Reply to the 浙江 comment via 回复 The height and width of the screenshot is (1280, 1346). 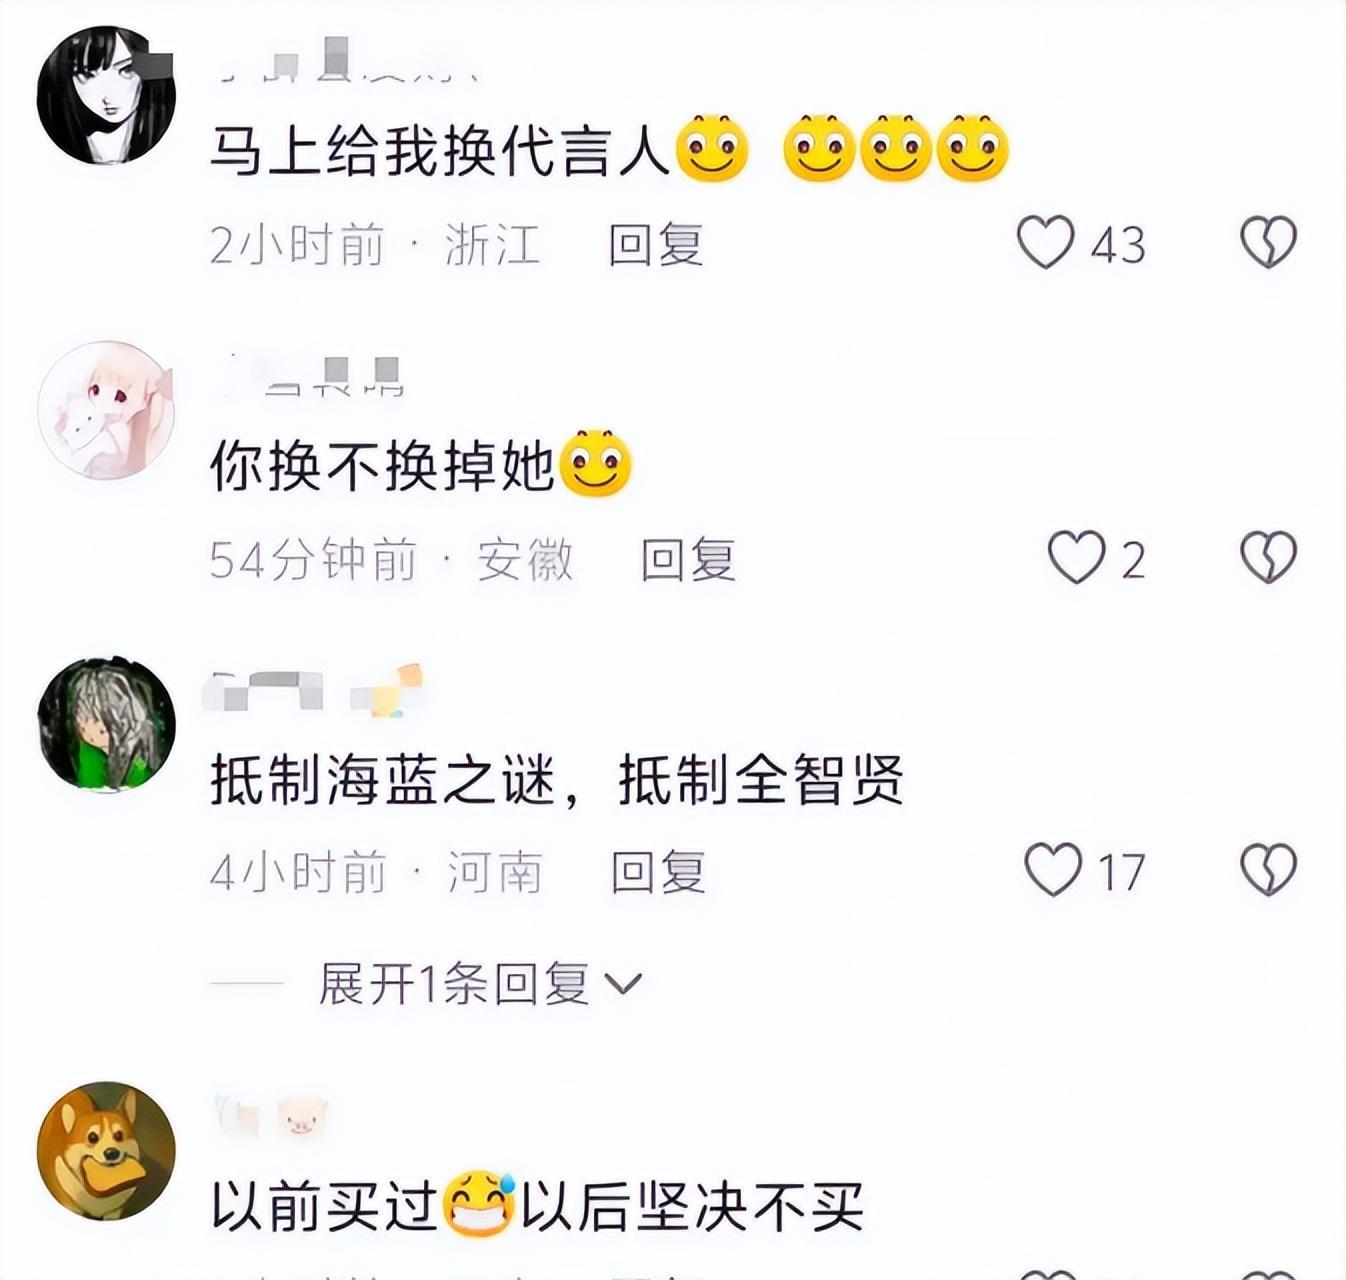click(656, 245)
